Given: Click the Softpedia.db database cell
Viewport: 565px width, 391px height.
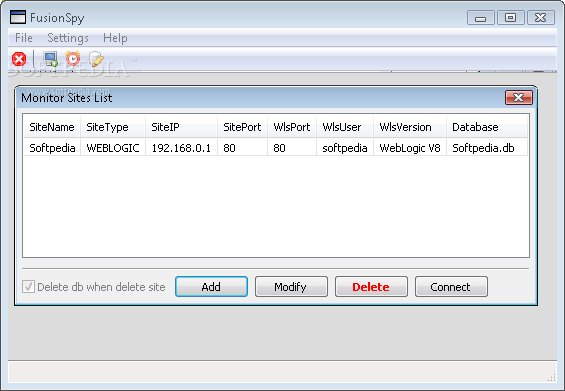Looking at the screenshot, I should coord(487,148).
